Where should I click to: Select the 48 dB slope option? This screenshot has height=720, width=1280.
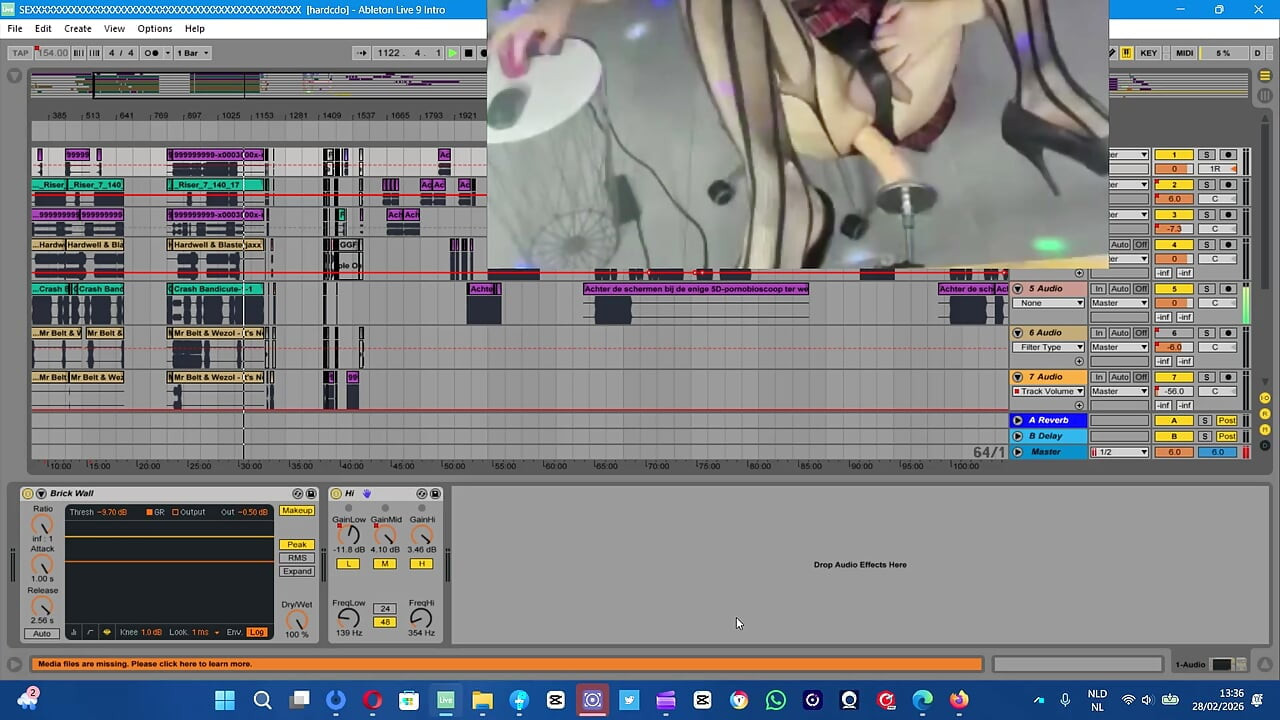tap(384, 622)
